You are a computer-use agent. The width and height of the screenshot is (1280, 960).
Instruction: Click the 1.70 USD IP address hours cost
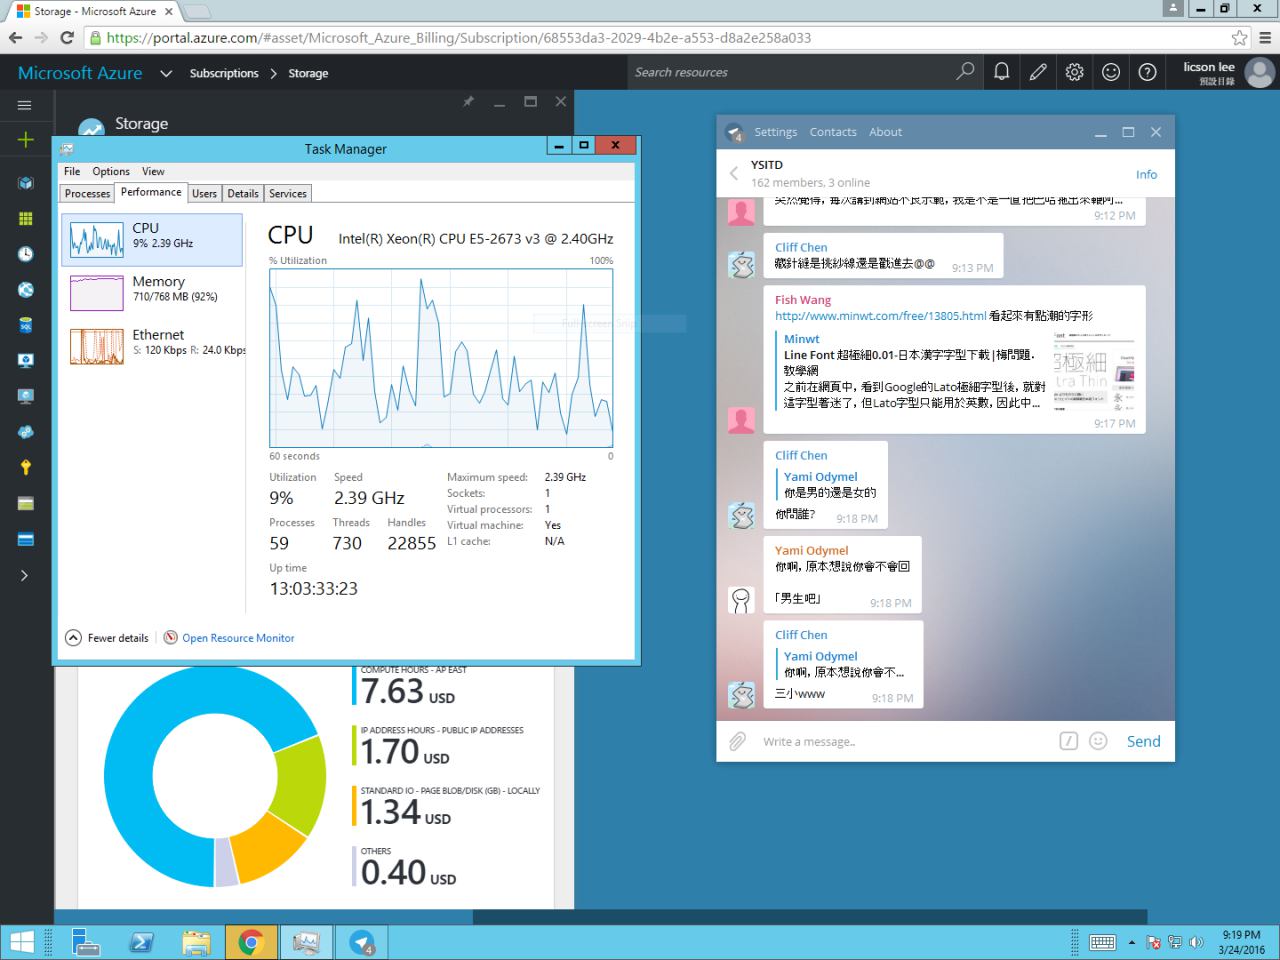[405, 751]
